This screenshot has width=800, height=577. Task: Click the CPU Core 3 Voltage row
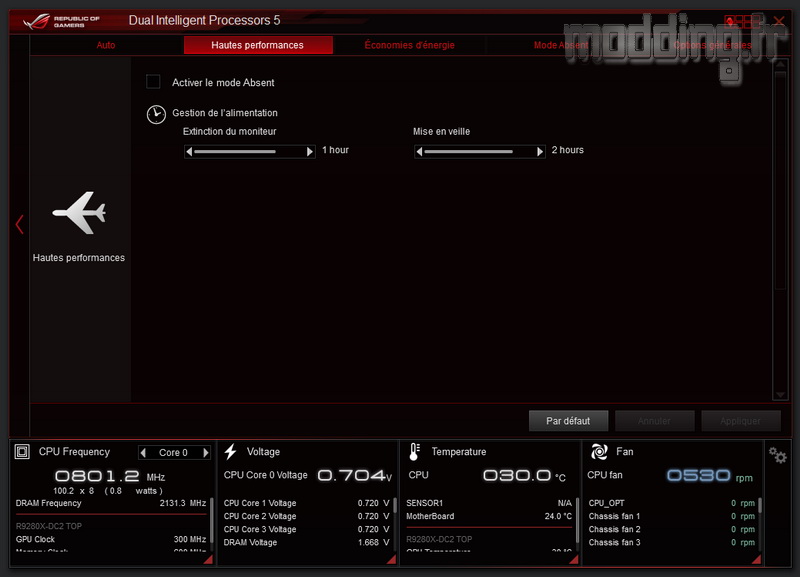pos(306,530)
